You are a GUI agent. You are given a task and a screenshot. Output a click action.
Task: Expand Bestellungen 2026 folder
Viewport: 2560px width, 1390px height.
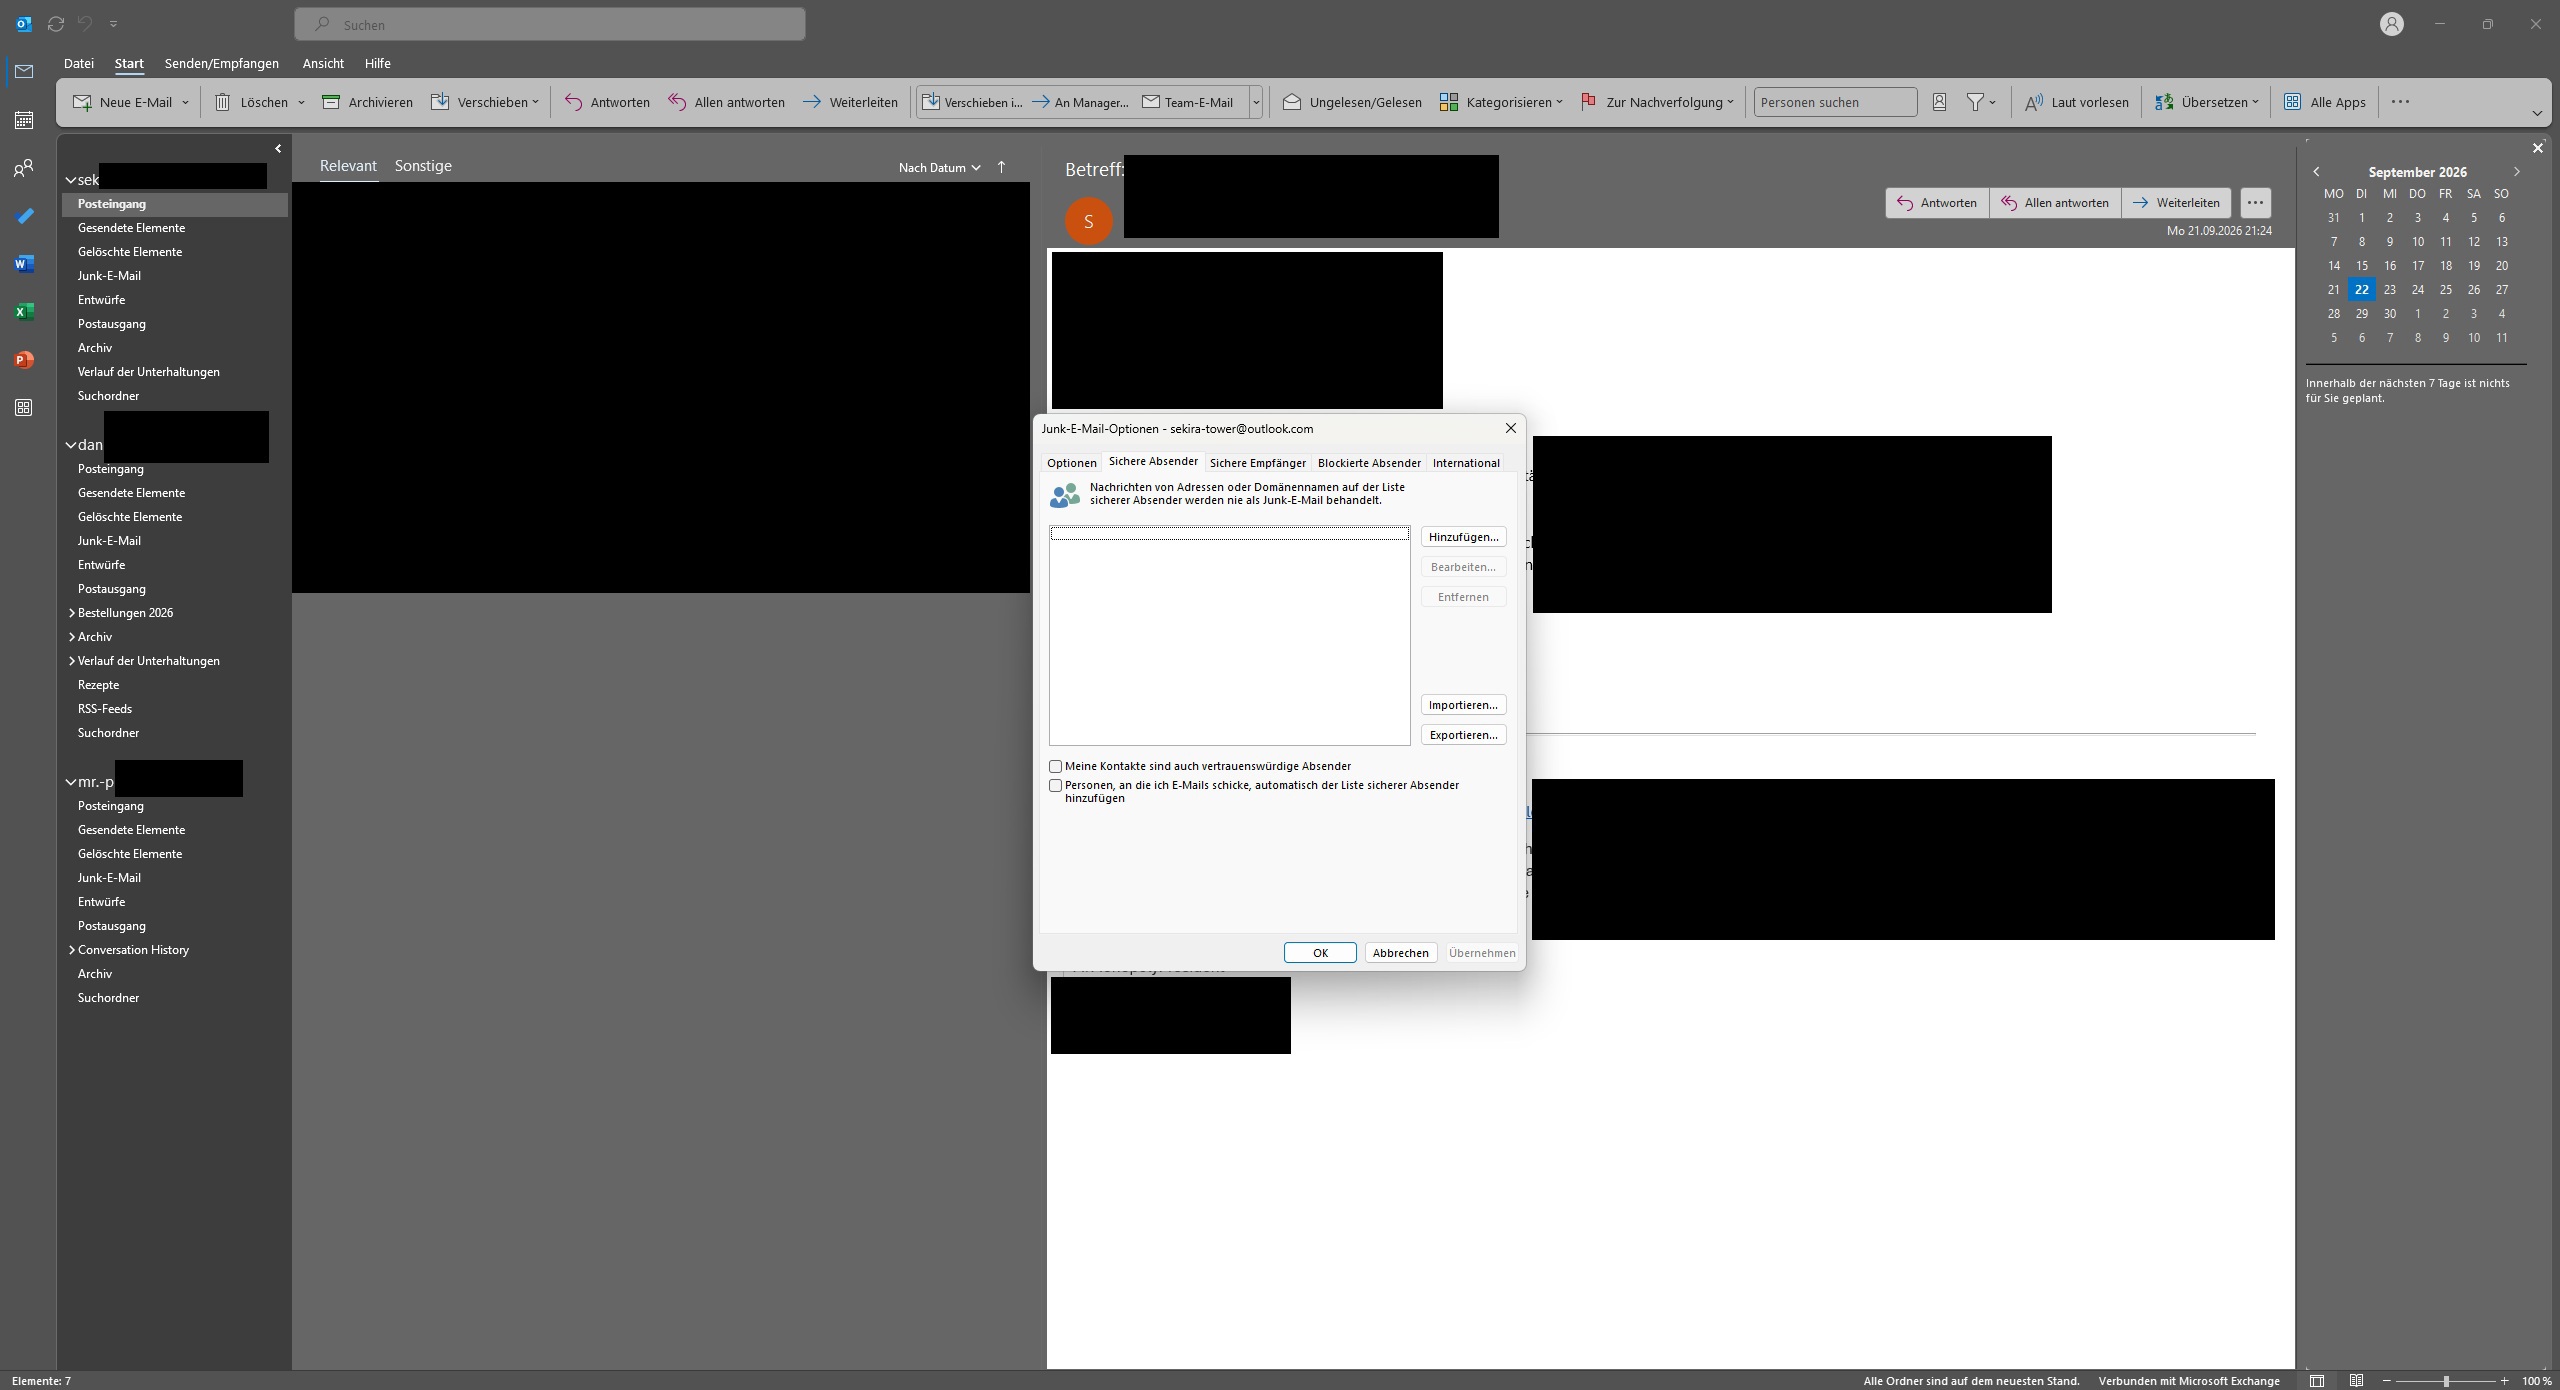click(72, 613)
